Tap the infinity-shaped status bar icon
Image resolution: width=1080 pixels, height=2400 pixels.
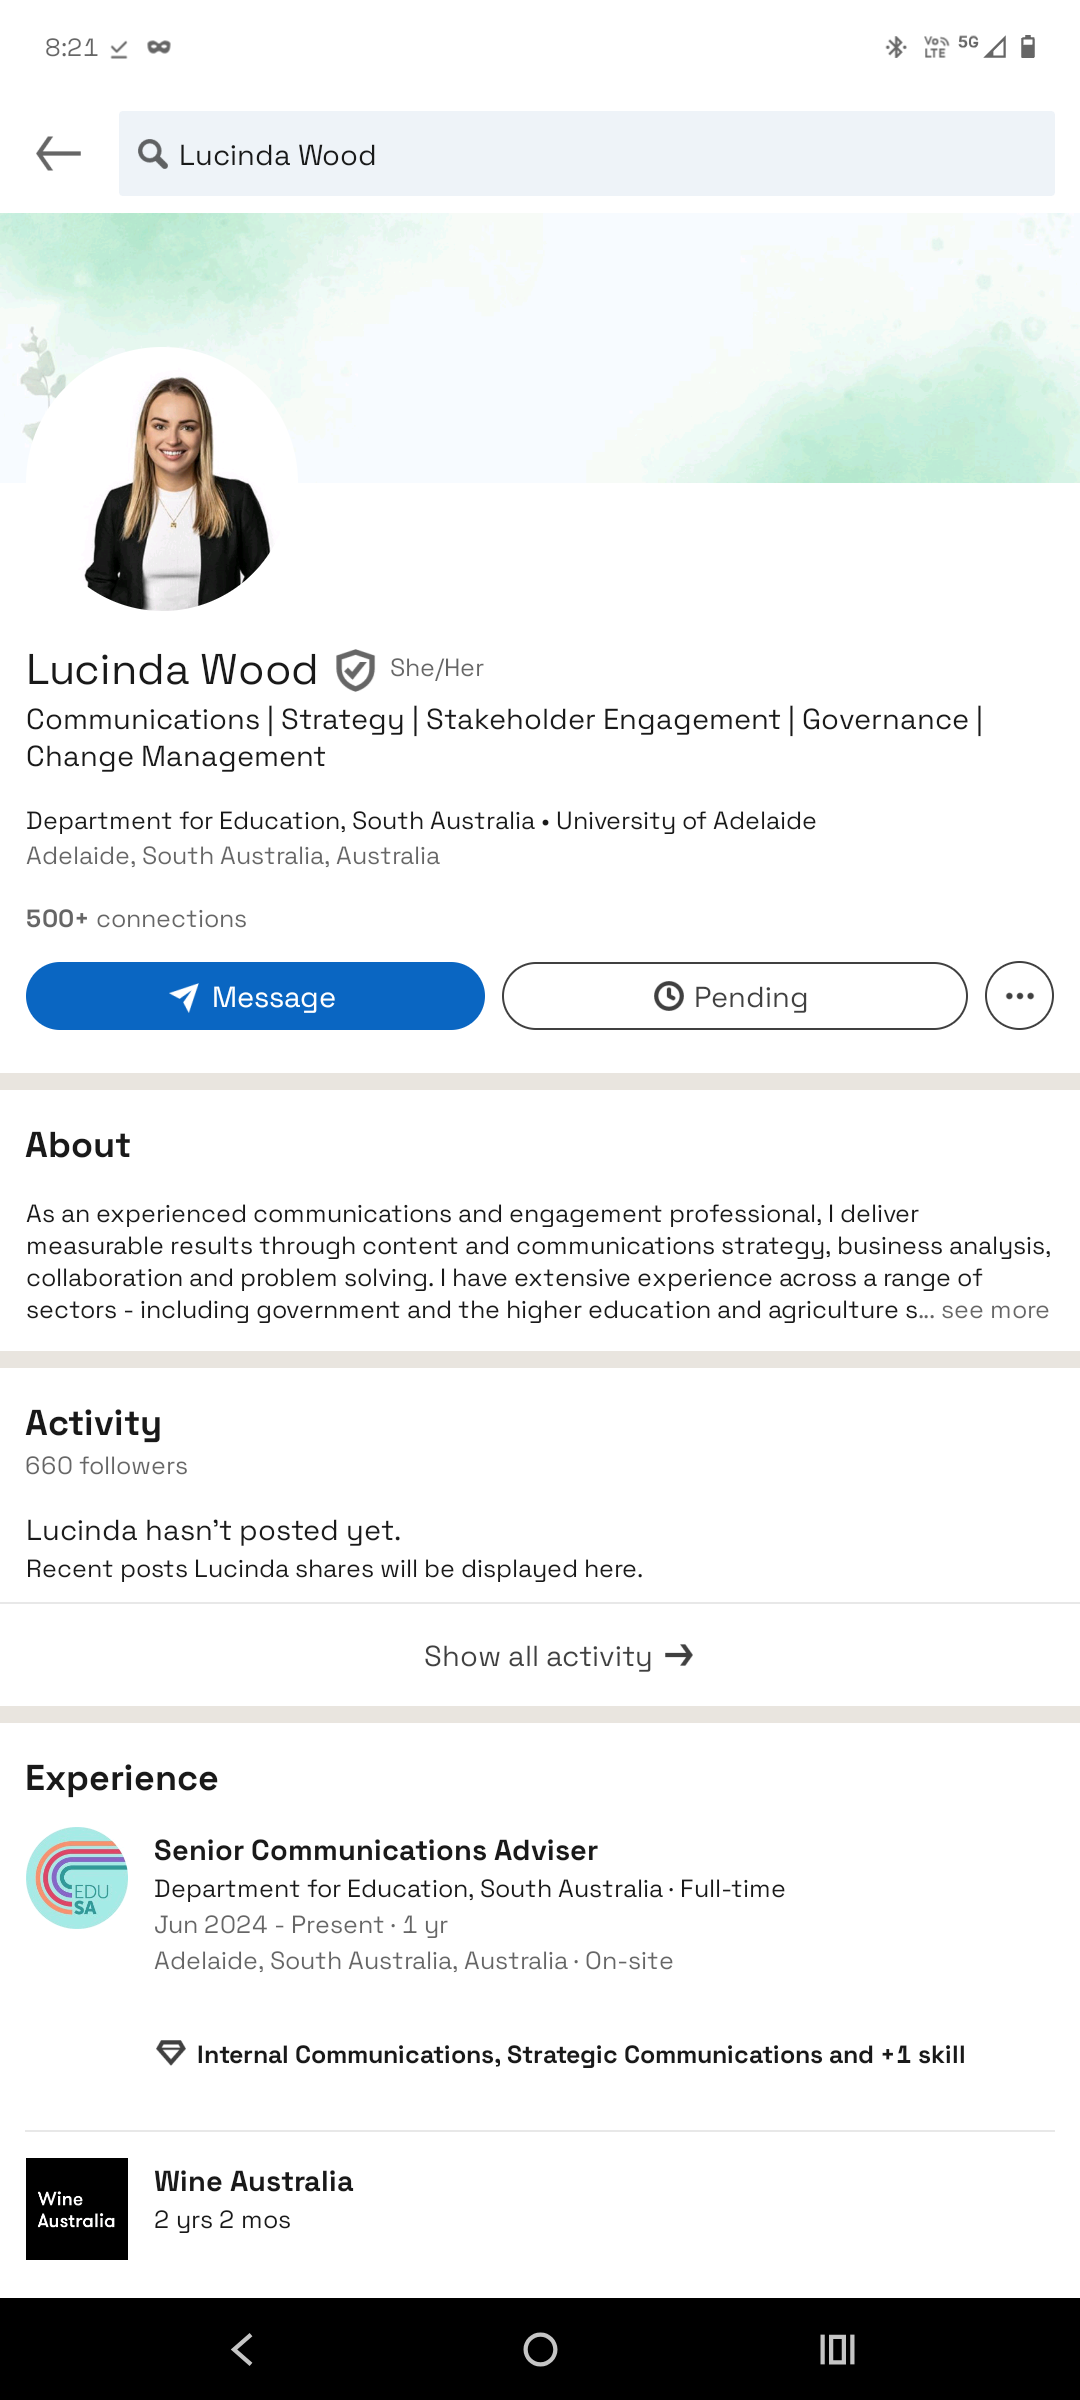click(159, 47)
